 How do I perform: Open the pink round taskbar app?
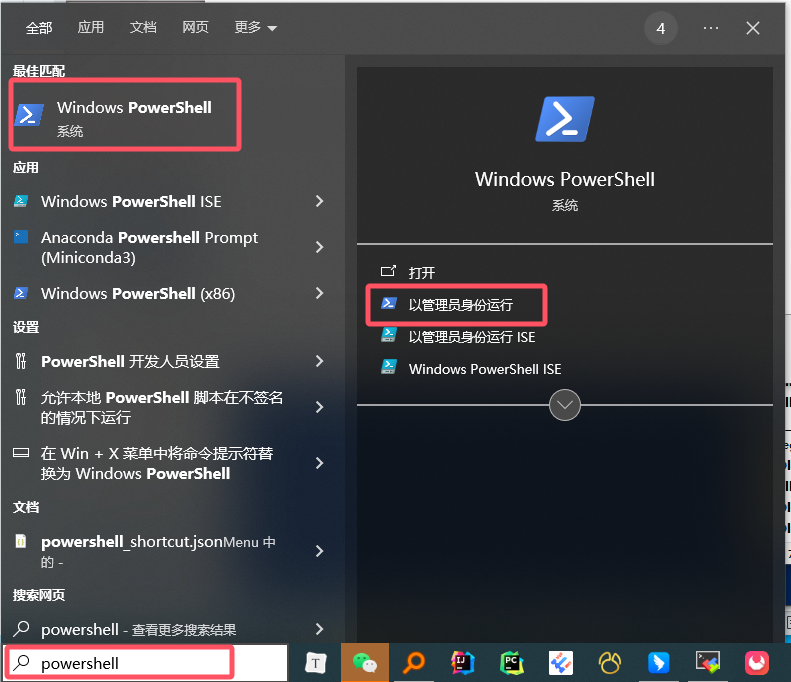tap(757, 662)
